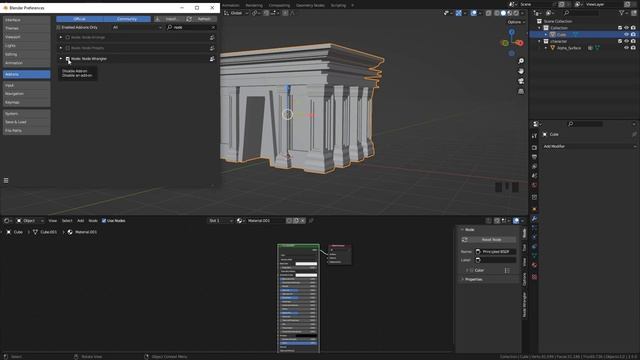Image resolution: width=640 pixels, height=360 pixels.
Task: Open Themes section in Blender Preferences
Action: (27, 28)
